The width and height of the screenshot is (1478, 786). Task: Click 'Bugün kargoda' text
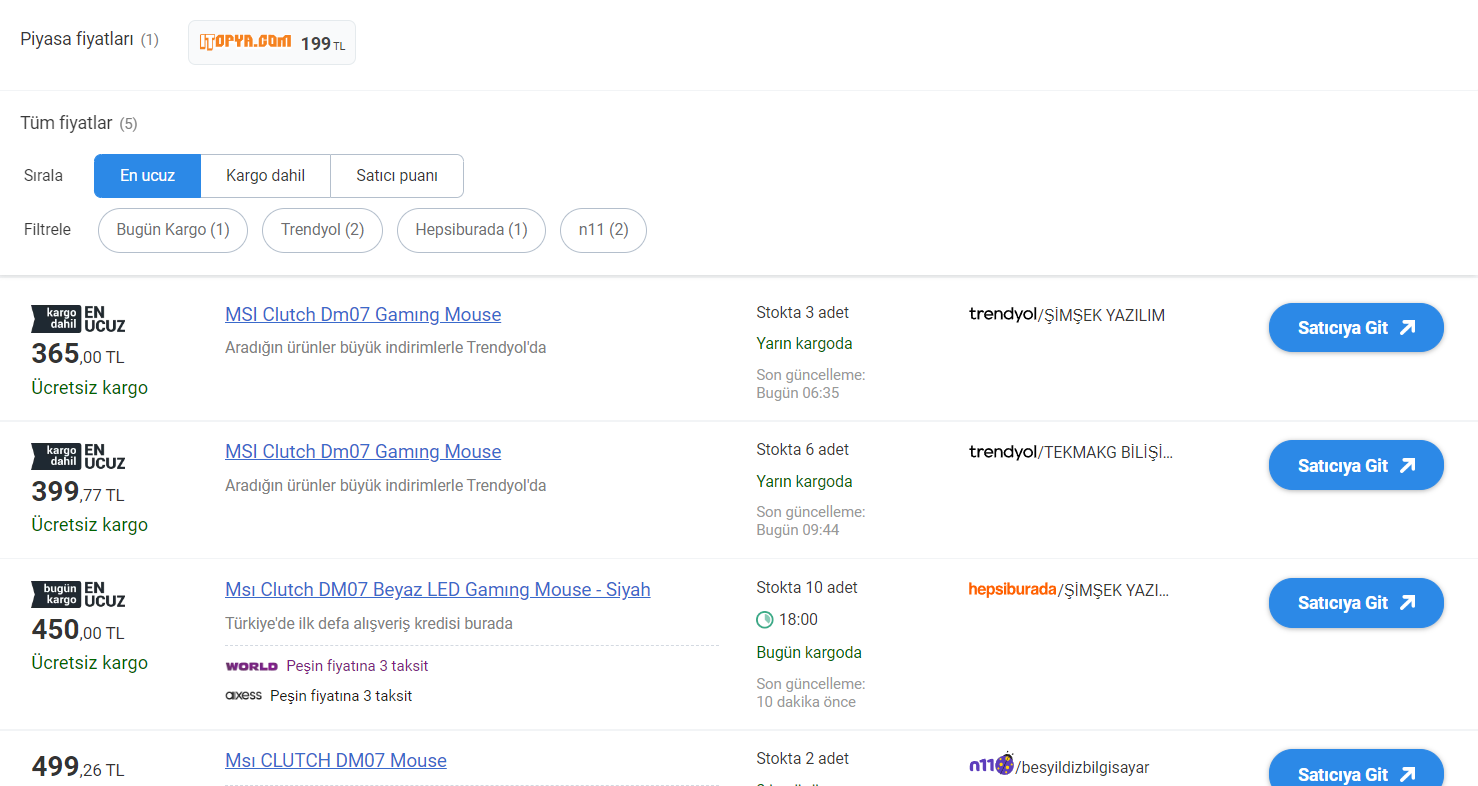[x=809, y=653]
